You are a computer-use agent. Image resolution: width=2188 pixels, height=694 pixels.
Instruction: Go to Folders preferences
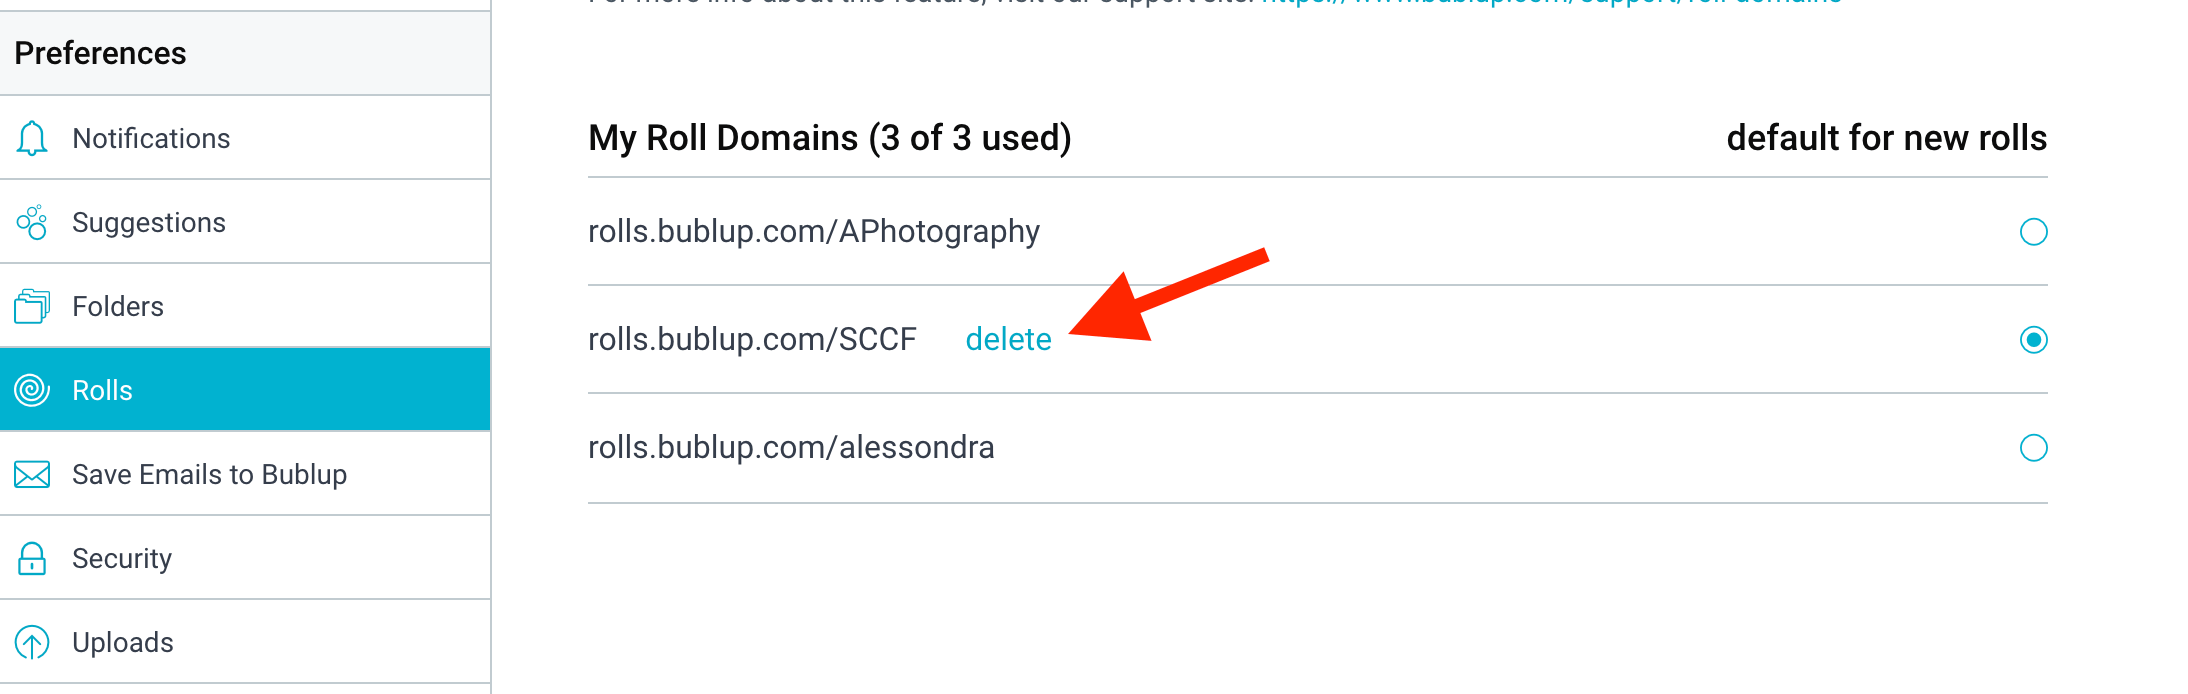click(x=245, y=306)
